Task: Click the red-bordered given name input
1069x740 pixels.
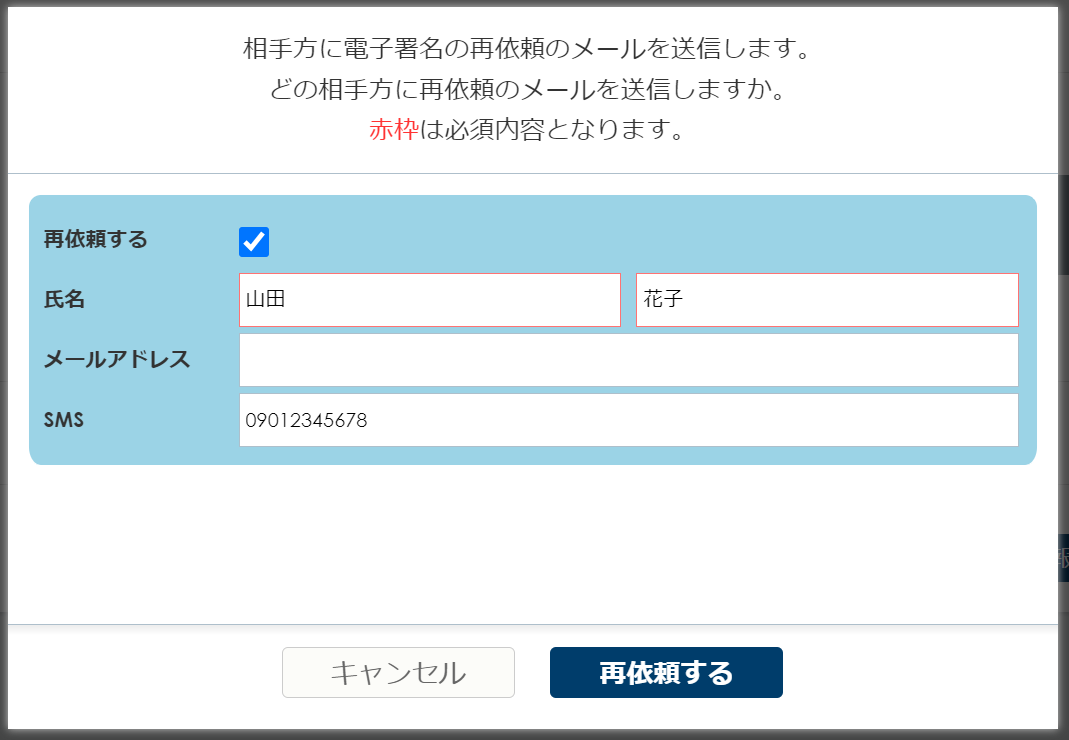Action: [826, 300]
